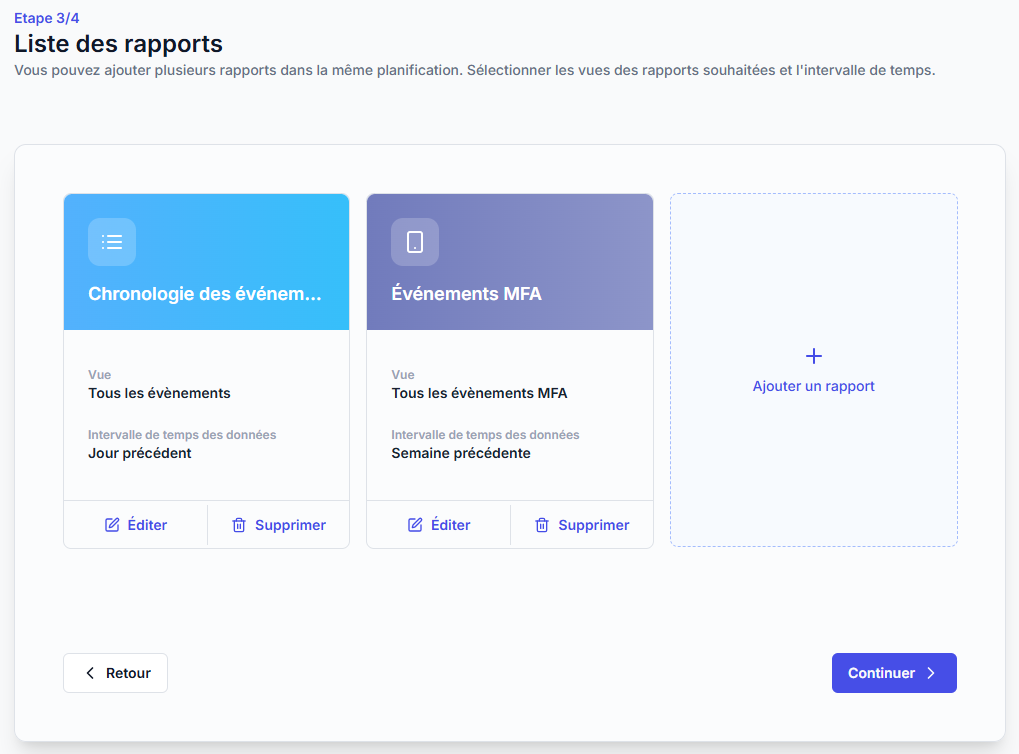Click the Jour précédent time interval value
This screenshot has width=1019, height=754.
(x=140, y=453)
